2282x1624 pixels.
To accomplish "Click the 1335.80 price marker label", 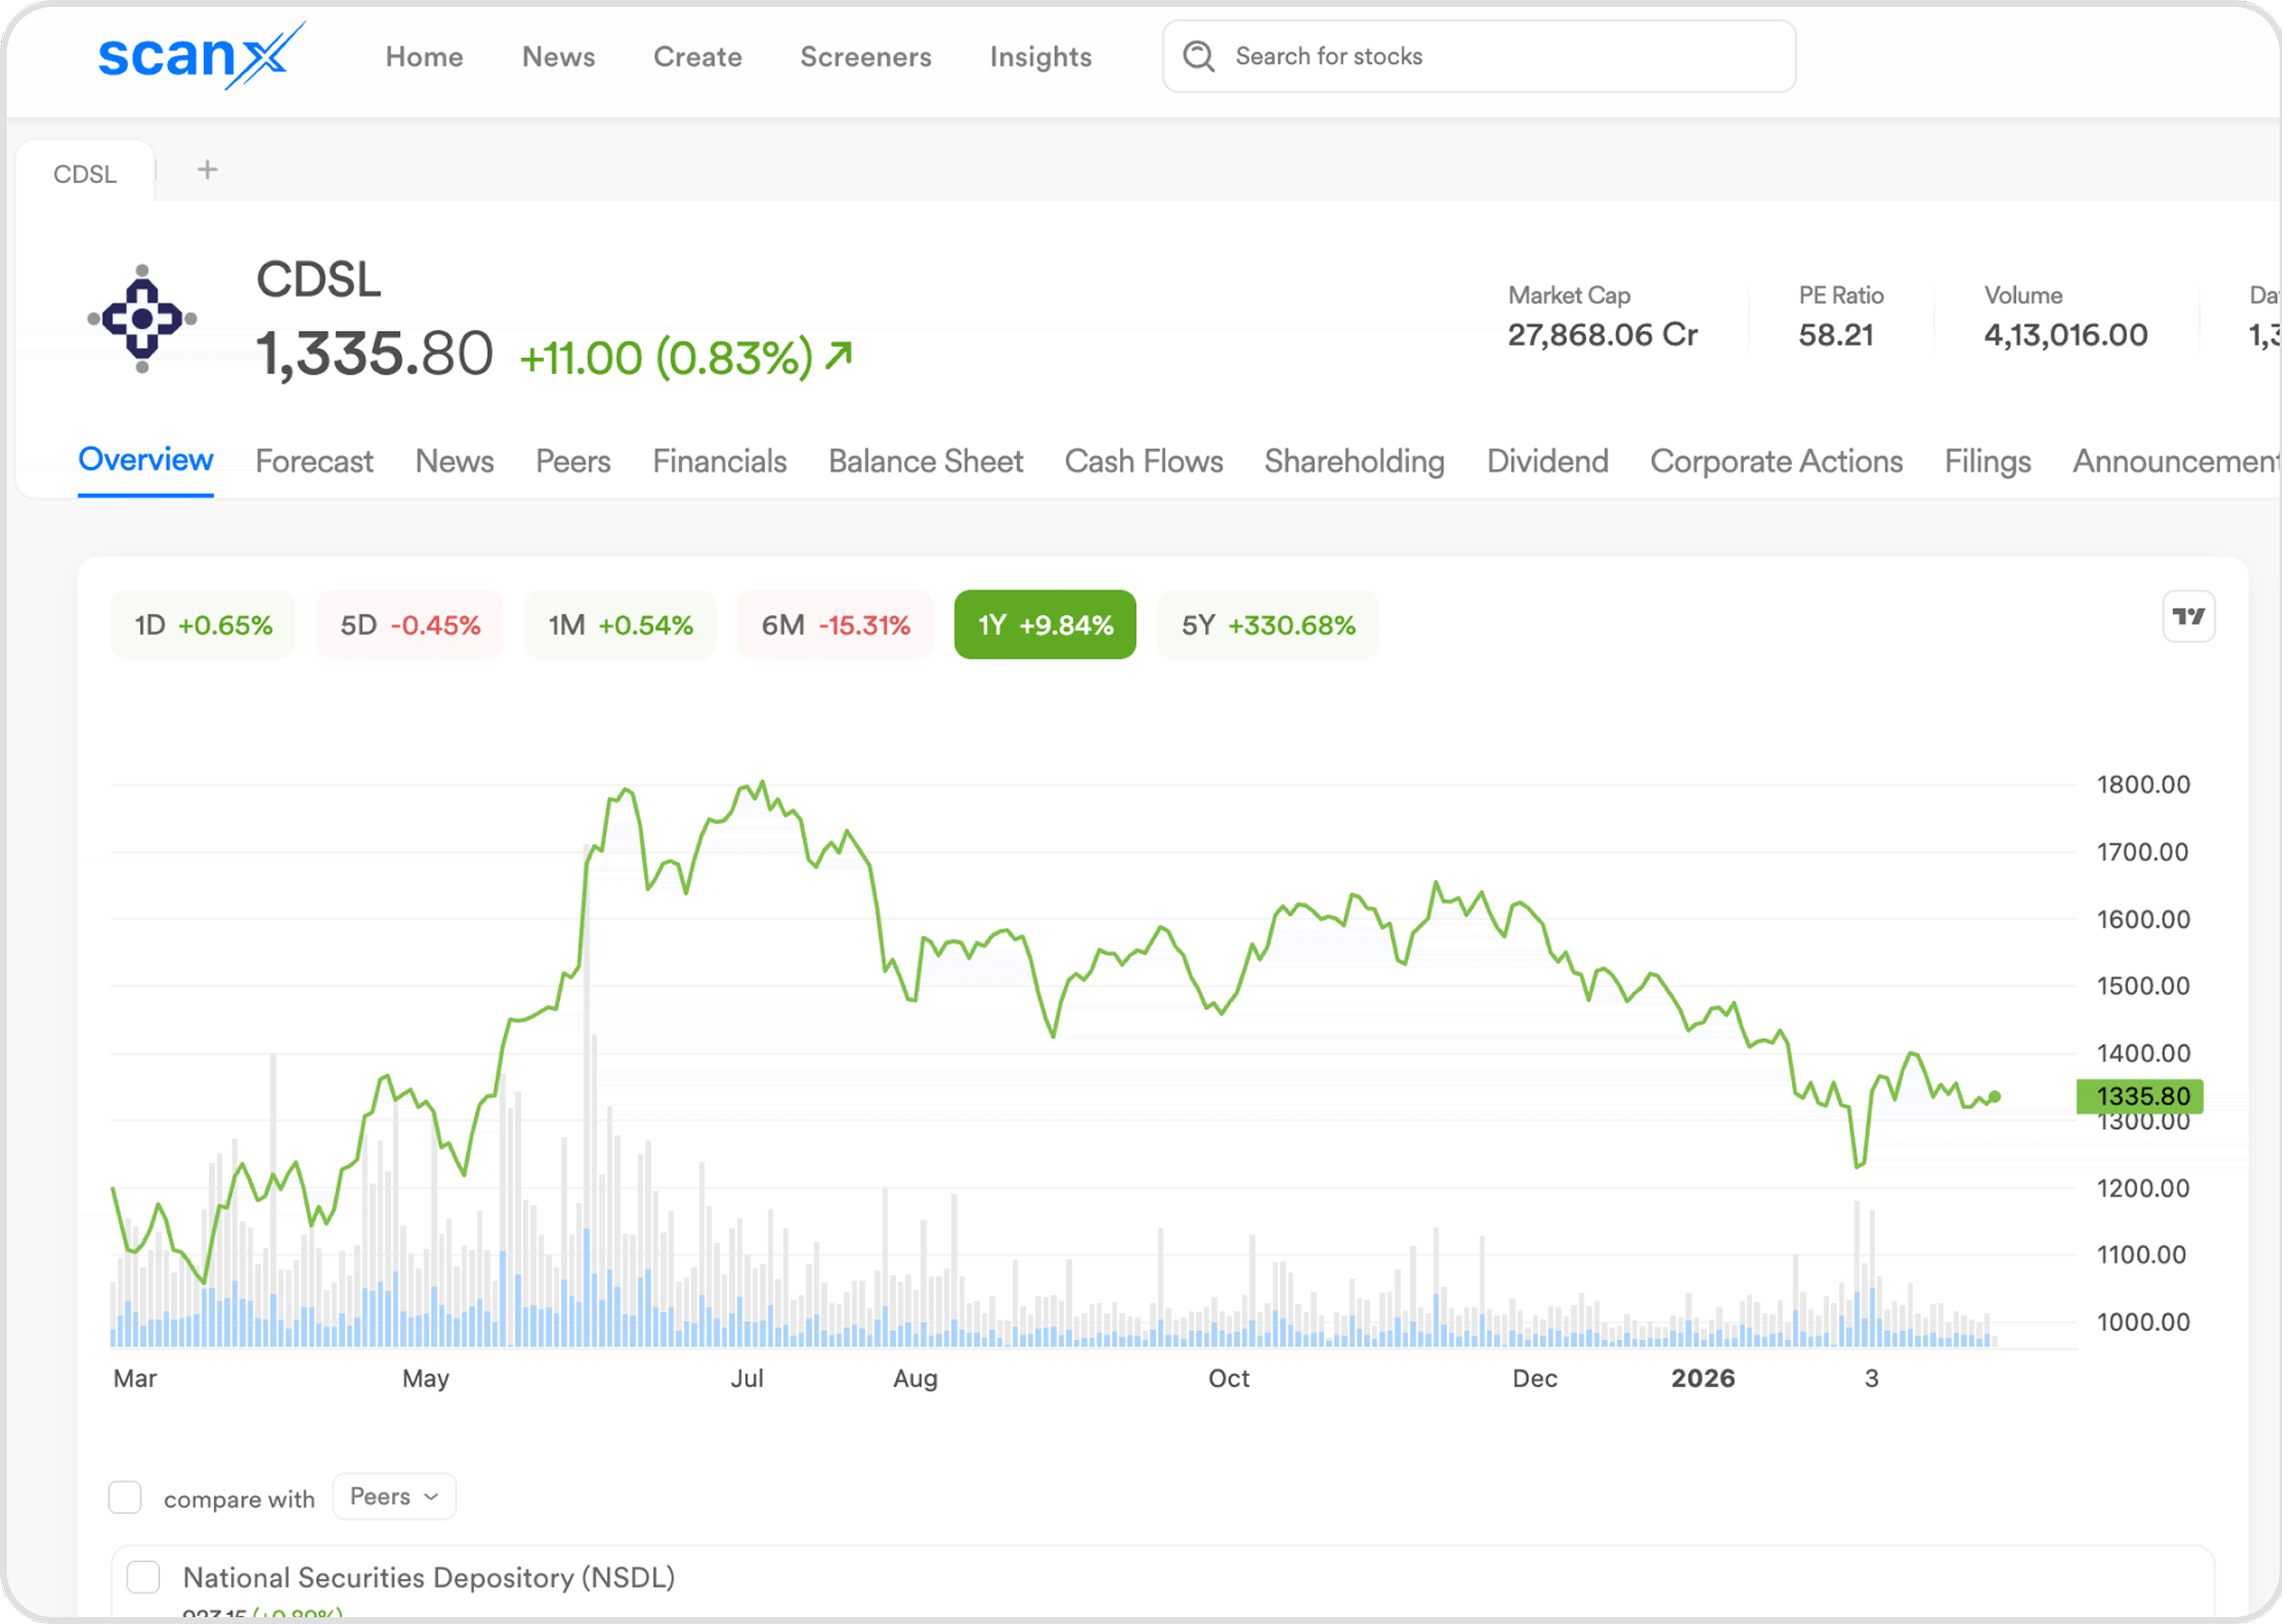I will click(x=2140, y=1096).
